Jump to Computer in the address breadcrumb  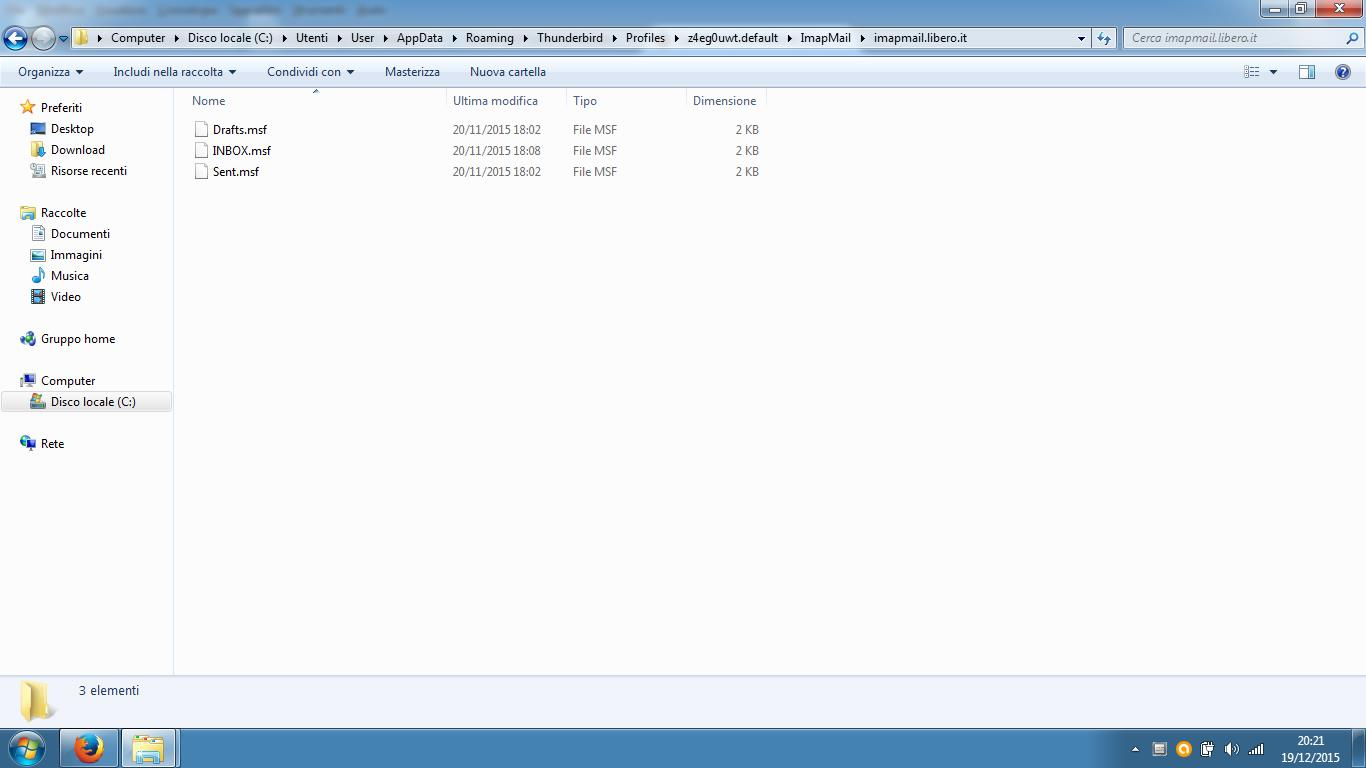[x=138, y=38]
